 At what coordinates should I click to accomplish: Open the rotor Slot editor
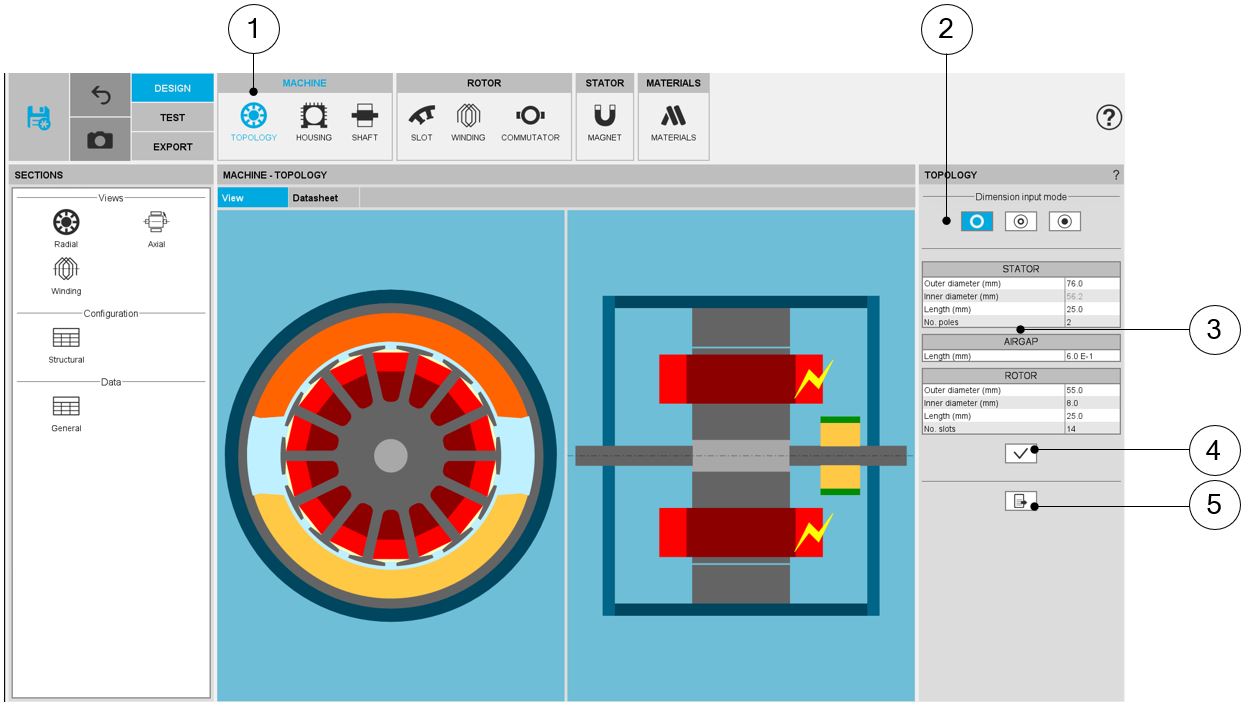coord(421,123)
